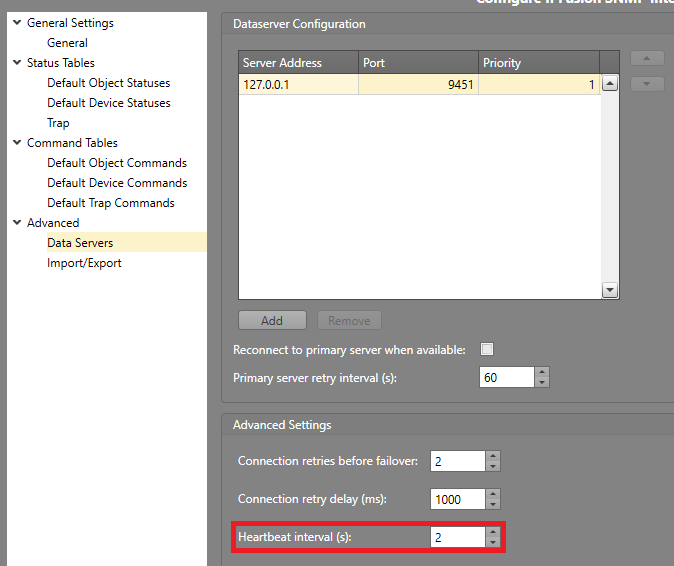
Task: Decrease connection retries before failover
Action: (x=492, y=466)
